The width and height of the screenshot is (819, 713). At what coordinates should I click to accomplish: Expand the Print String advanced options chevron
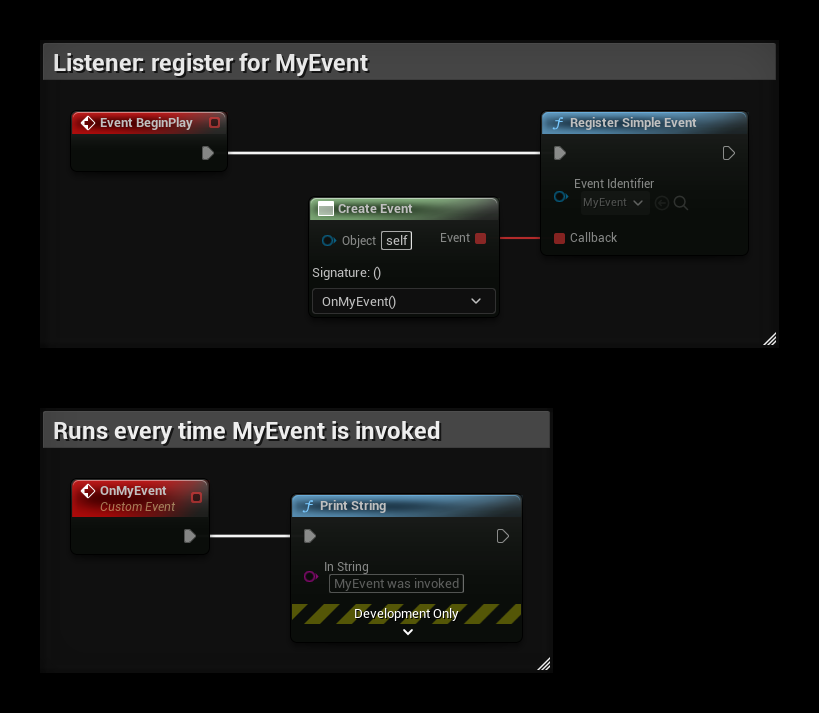(x=408, y=632)
